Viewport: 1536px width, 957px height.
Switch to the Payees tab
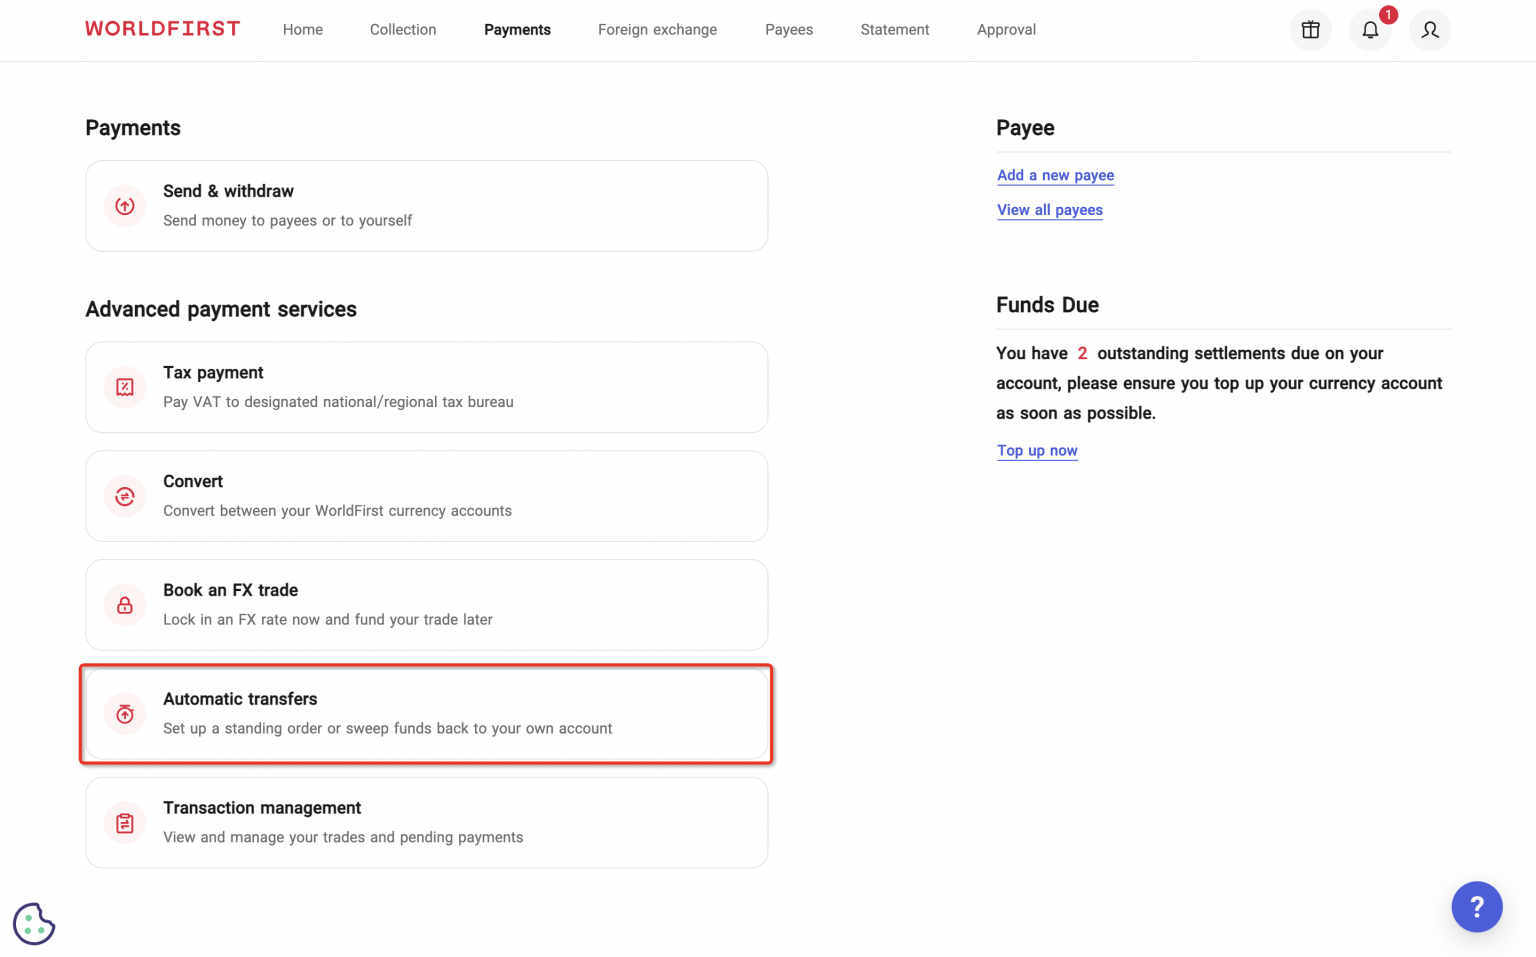[x=789, y=29]
